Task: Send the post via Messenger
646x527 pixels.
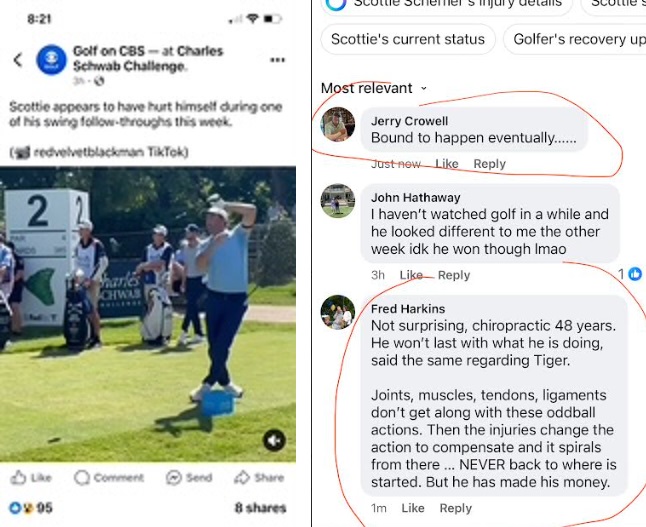Action: (189, 478)
